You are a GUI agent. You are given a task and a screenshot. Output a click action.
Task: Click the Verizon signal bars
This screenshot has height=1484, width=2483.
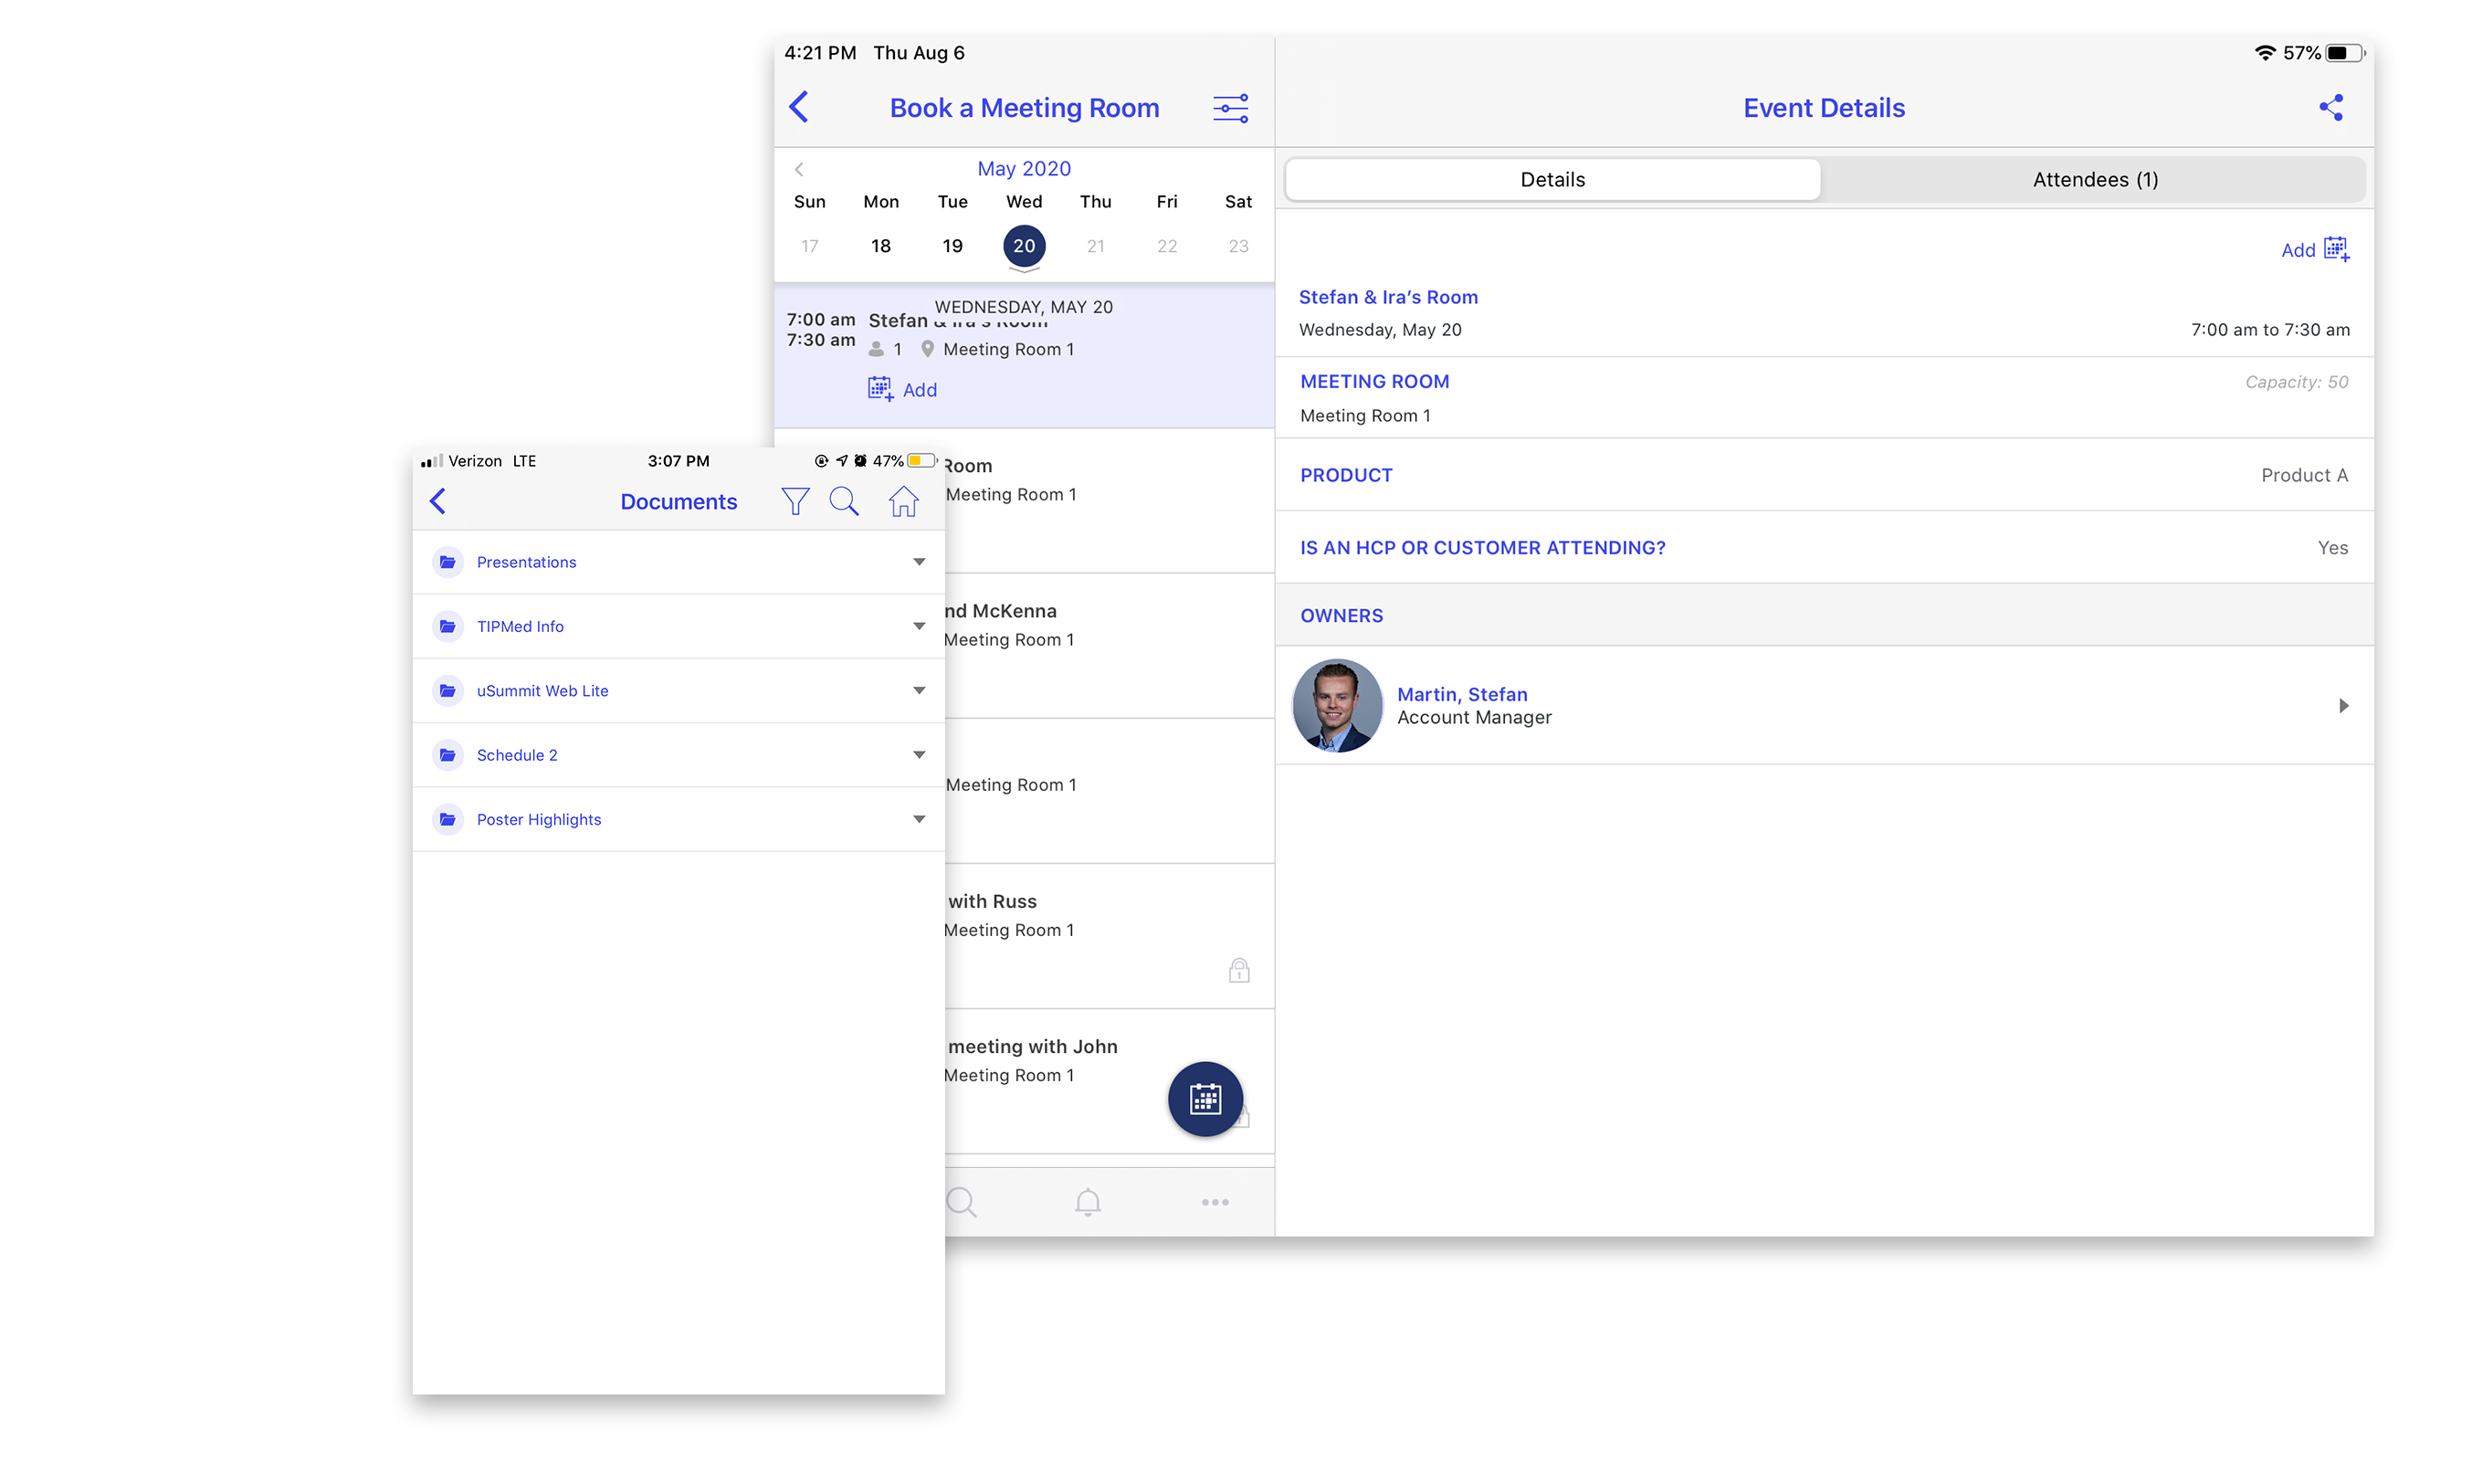(432, 461)
